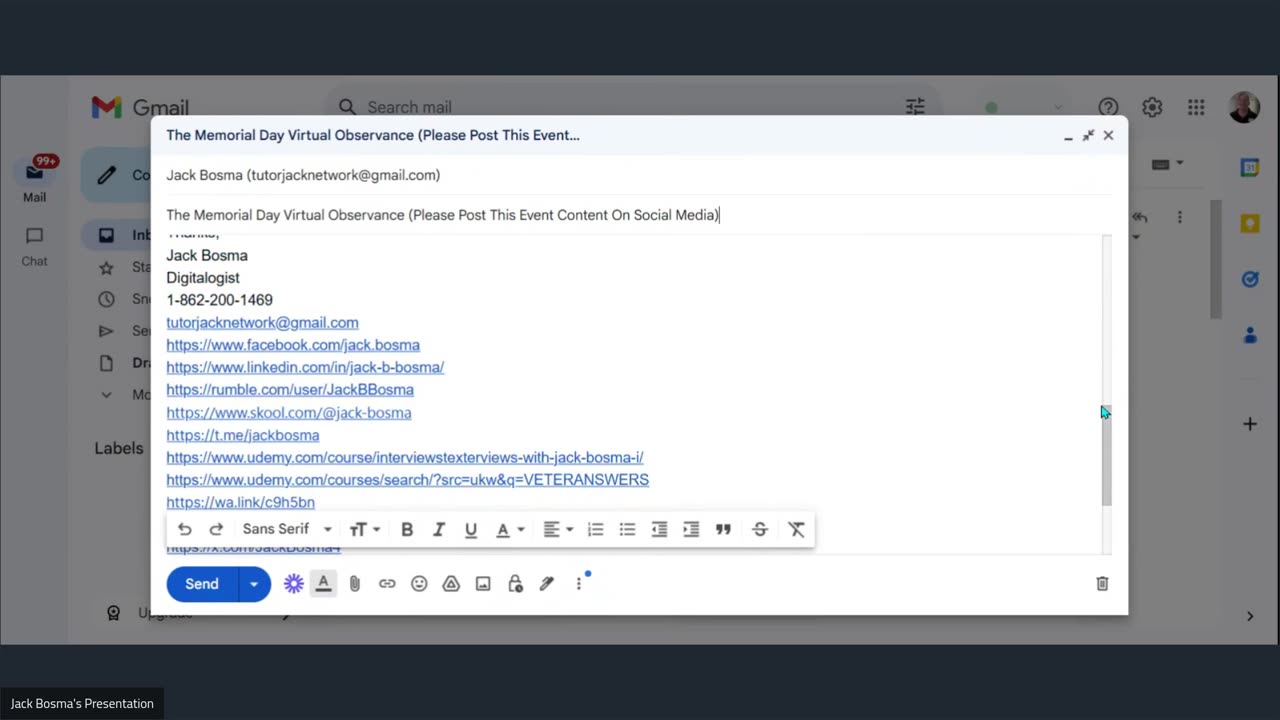Open the tutorjacknetwork@gmail.com link
The height and width of the screenshot is (720, 1280).
click(262, 323)
